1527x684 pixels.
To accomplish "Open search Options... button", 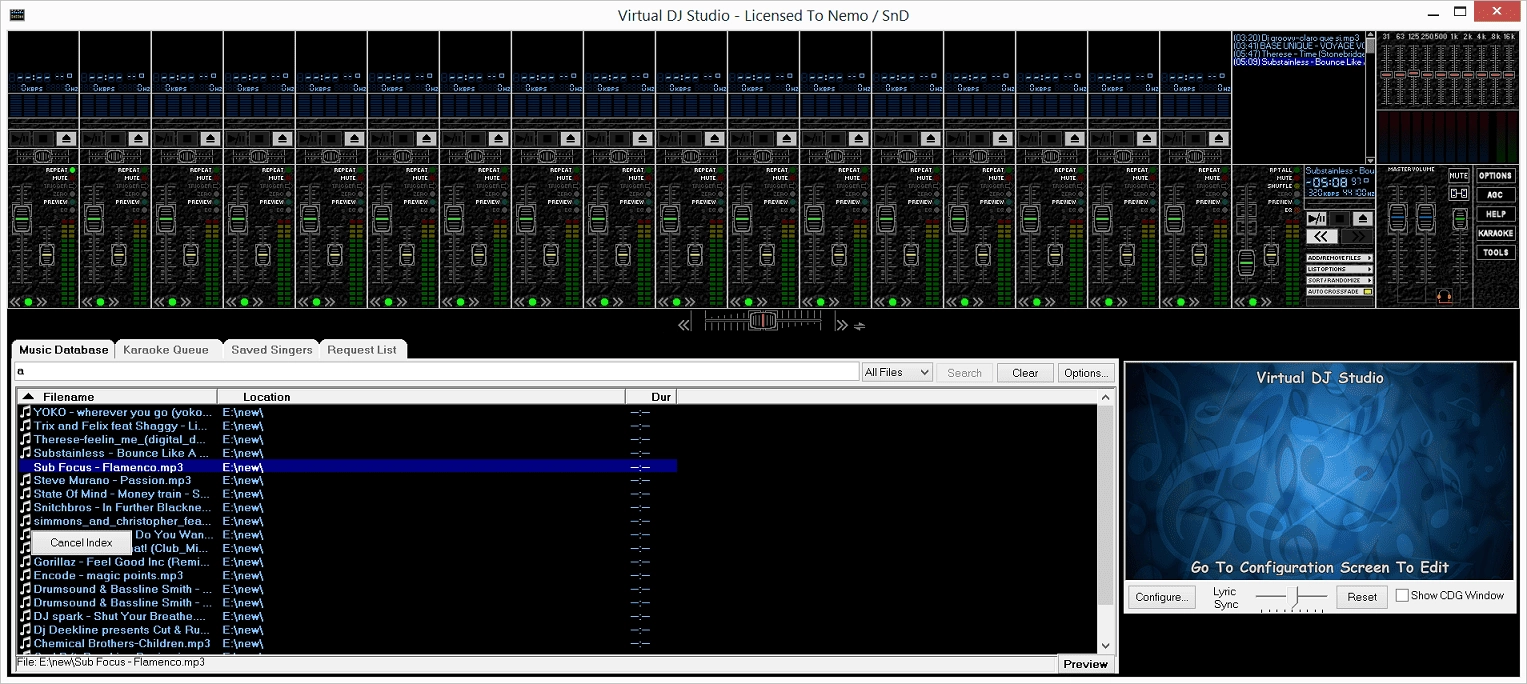I will (x=1086, y=373).
